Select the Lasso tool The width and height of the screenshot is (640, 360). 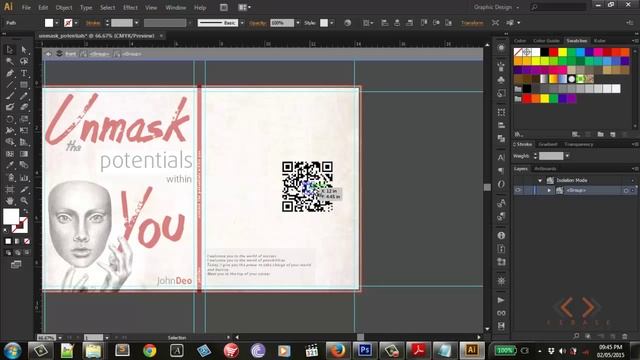(24, 61)
